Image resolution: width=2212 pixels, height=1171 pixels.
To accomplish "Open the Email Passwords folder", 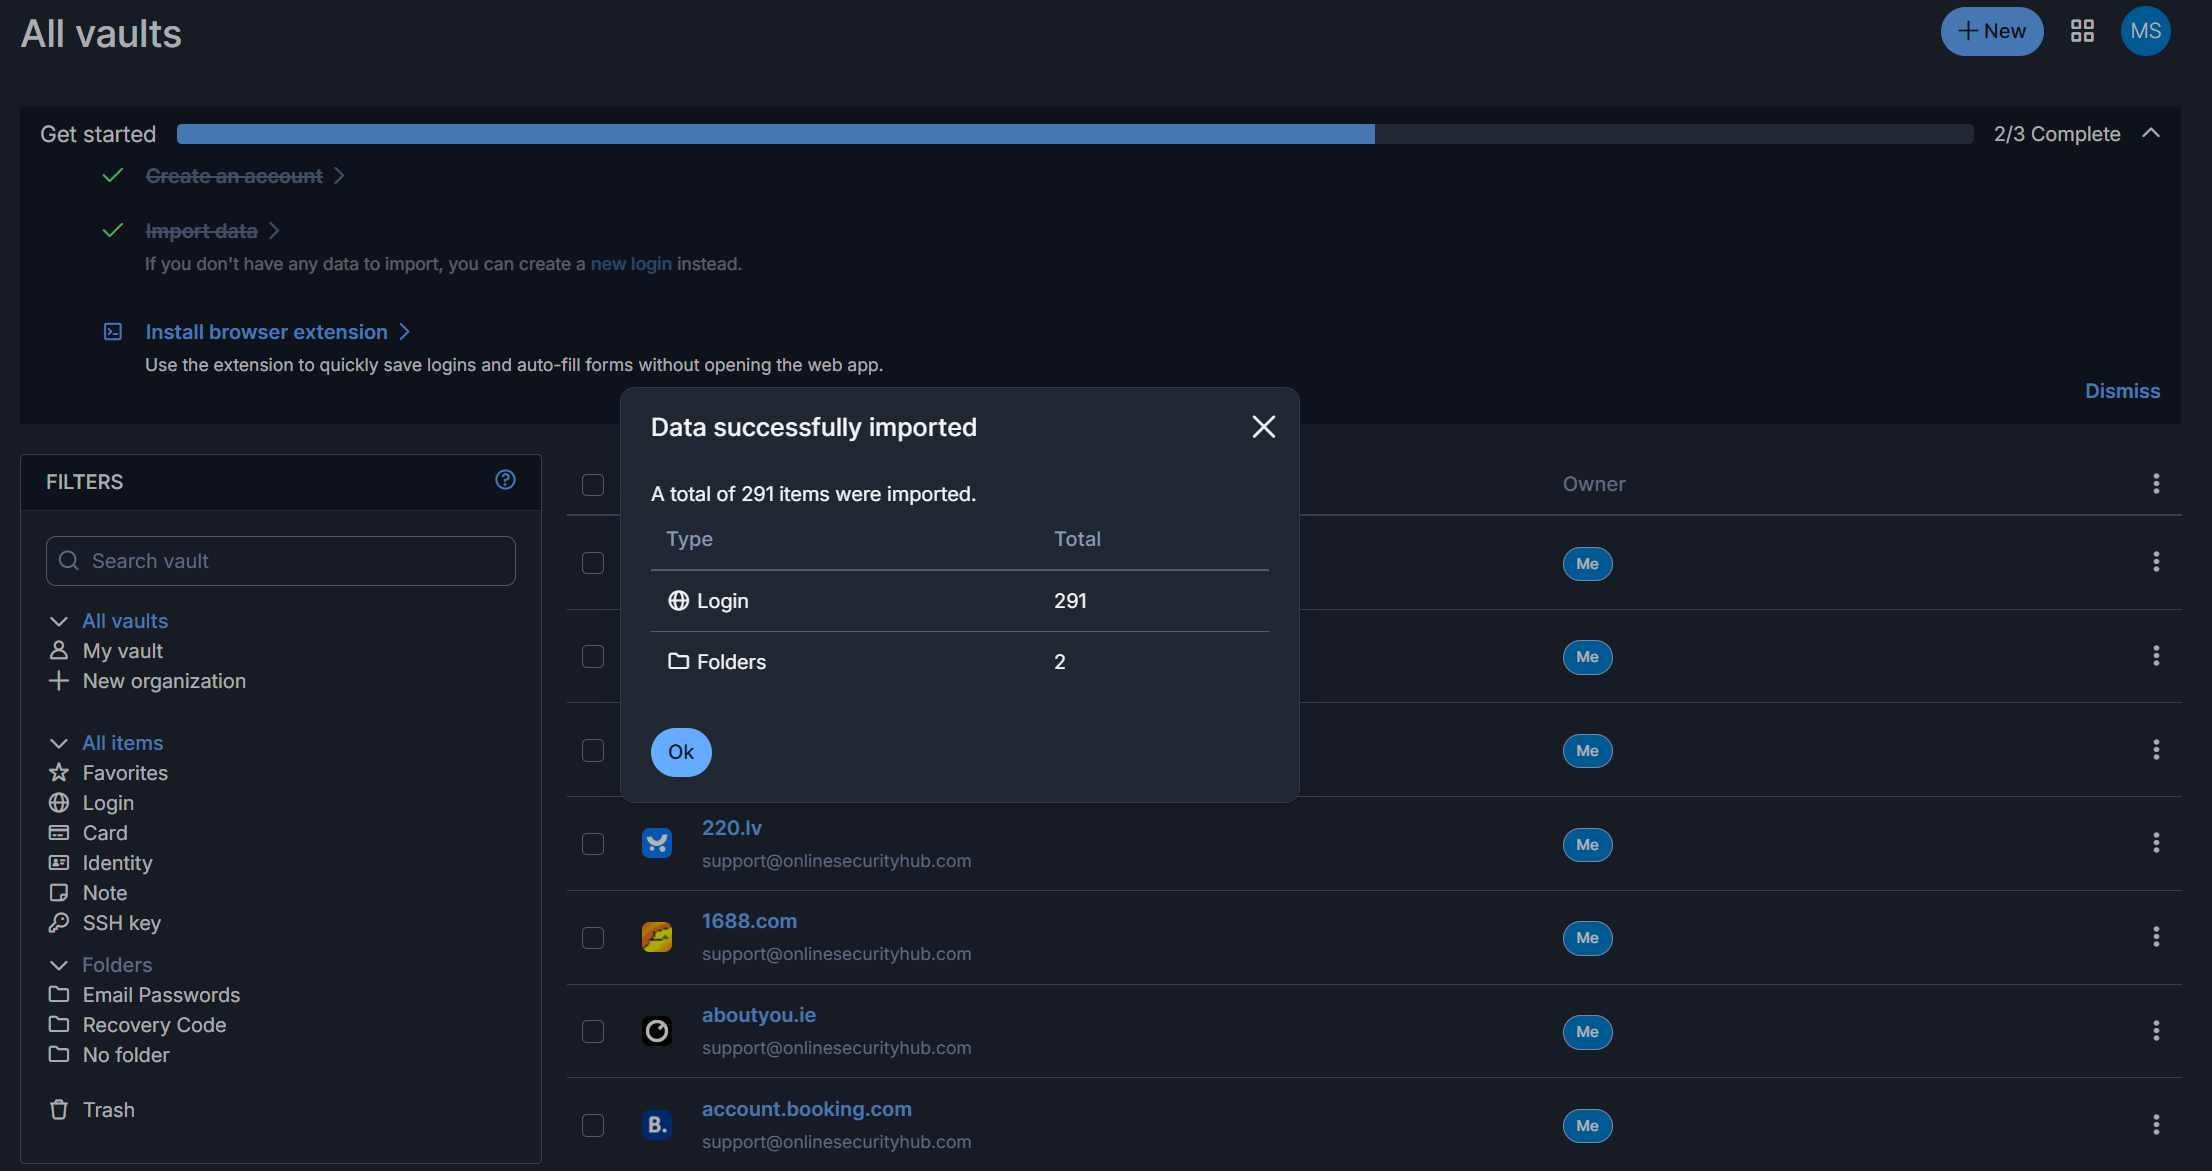I will (161, 995).
